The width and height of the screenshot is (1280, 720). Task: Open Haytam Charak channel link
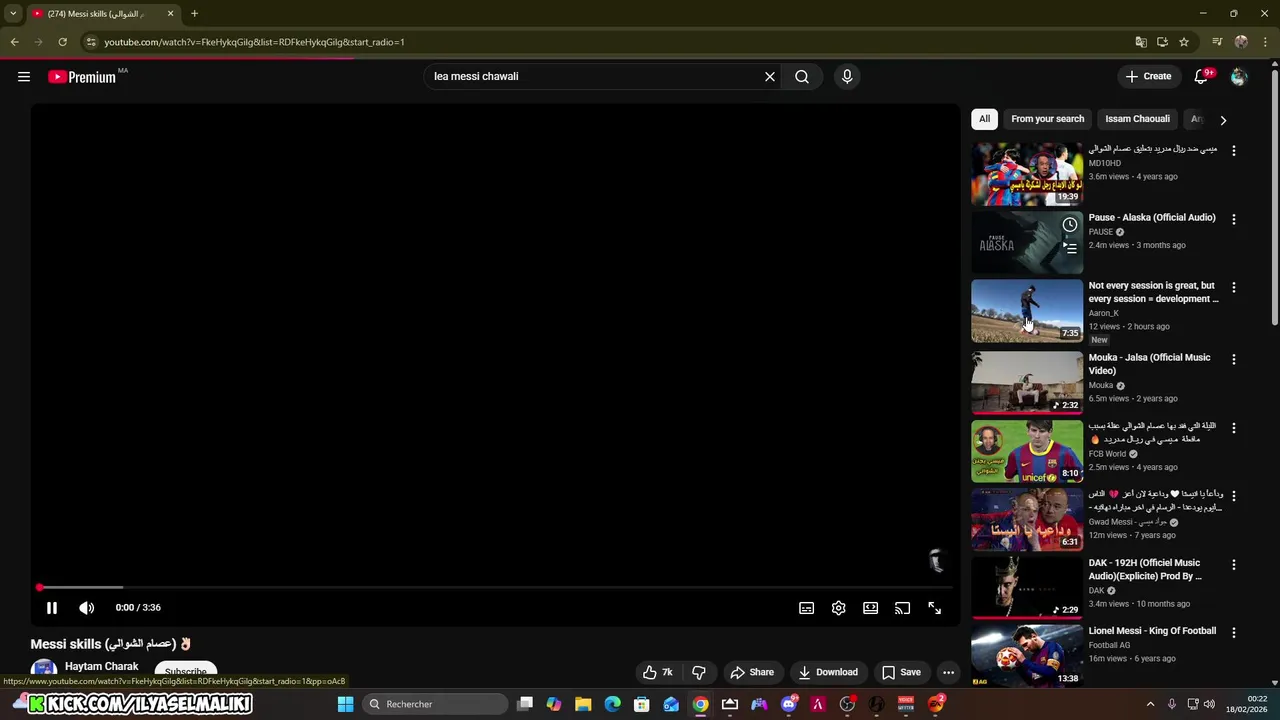[101, 666]
